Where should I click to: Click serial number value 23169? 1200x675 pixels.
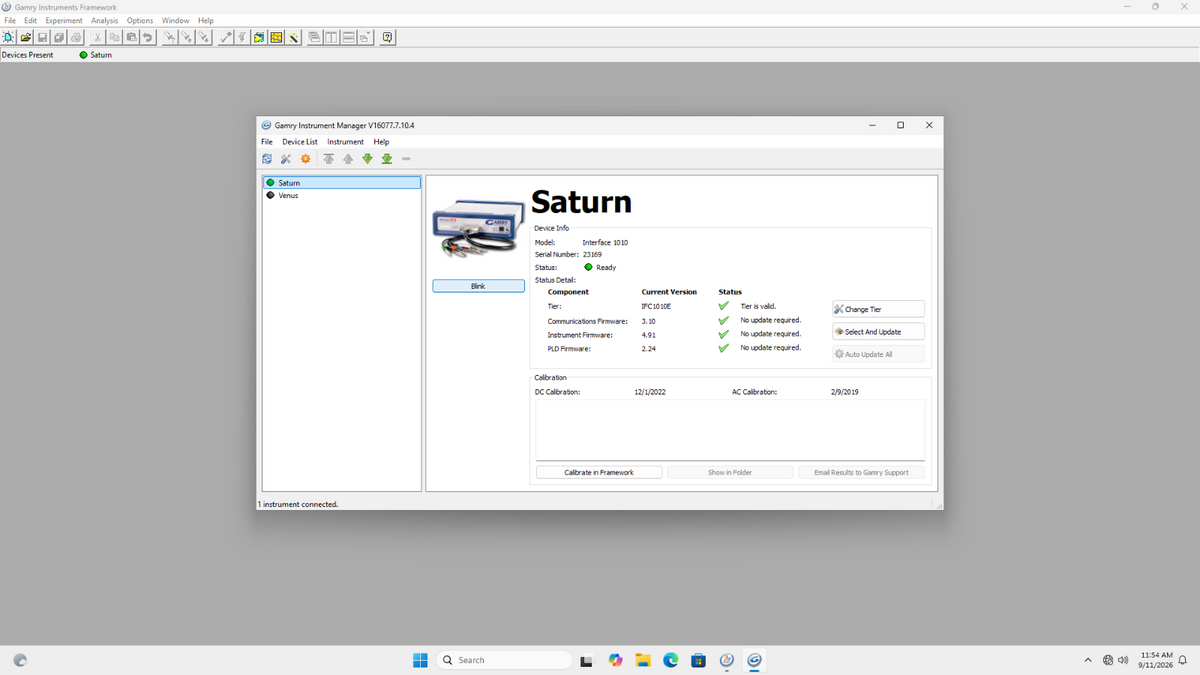point(593,255)
